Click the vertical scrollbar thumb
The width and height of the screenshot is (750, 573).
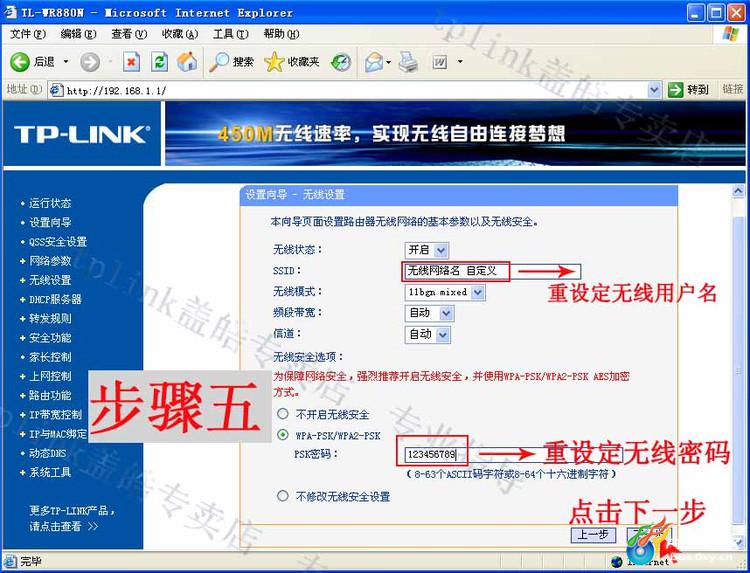738,371
